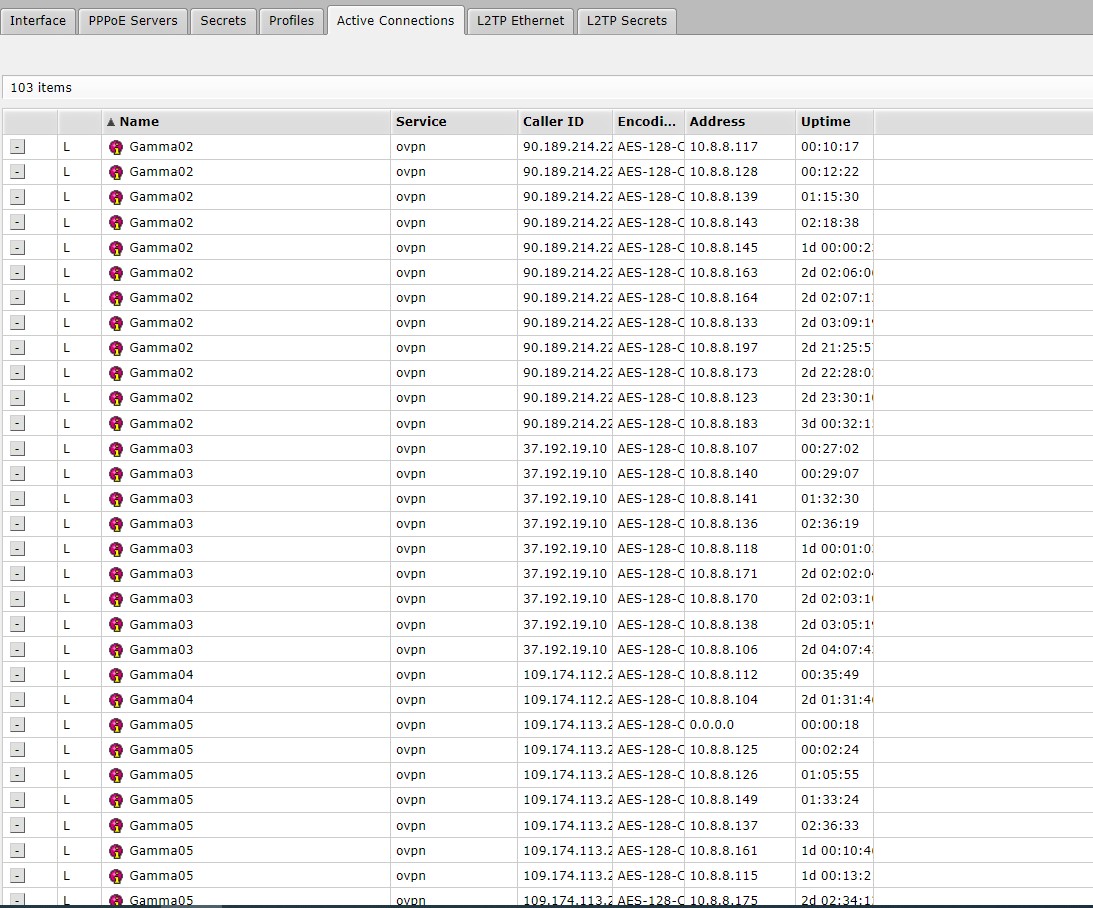Click address cell 10.8.8.183
Image resolution: width=1093 pixels, height=908 pixels.
pos(724,423)
